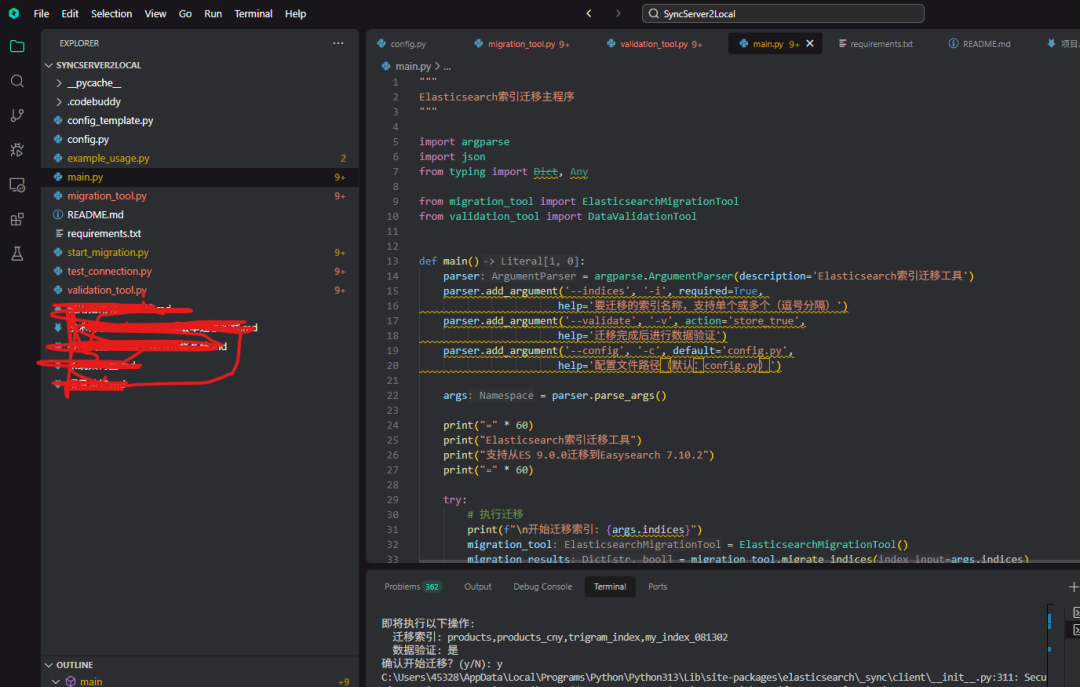Select the Terminal panel tab
Image resolution: width=1080 pixels, height=687 pixels.
(x=610, y=586)
